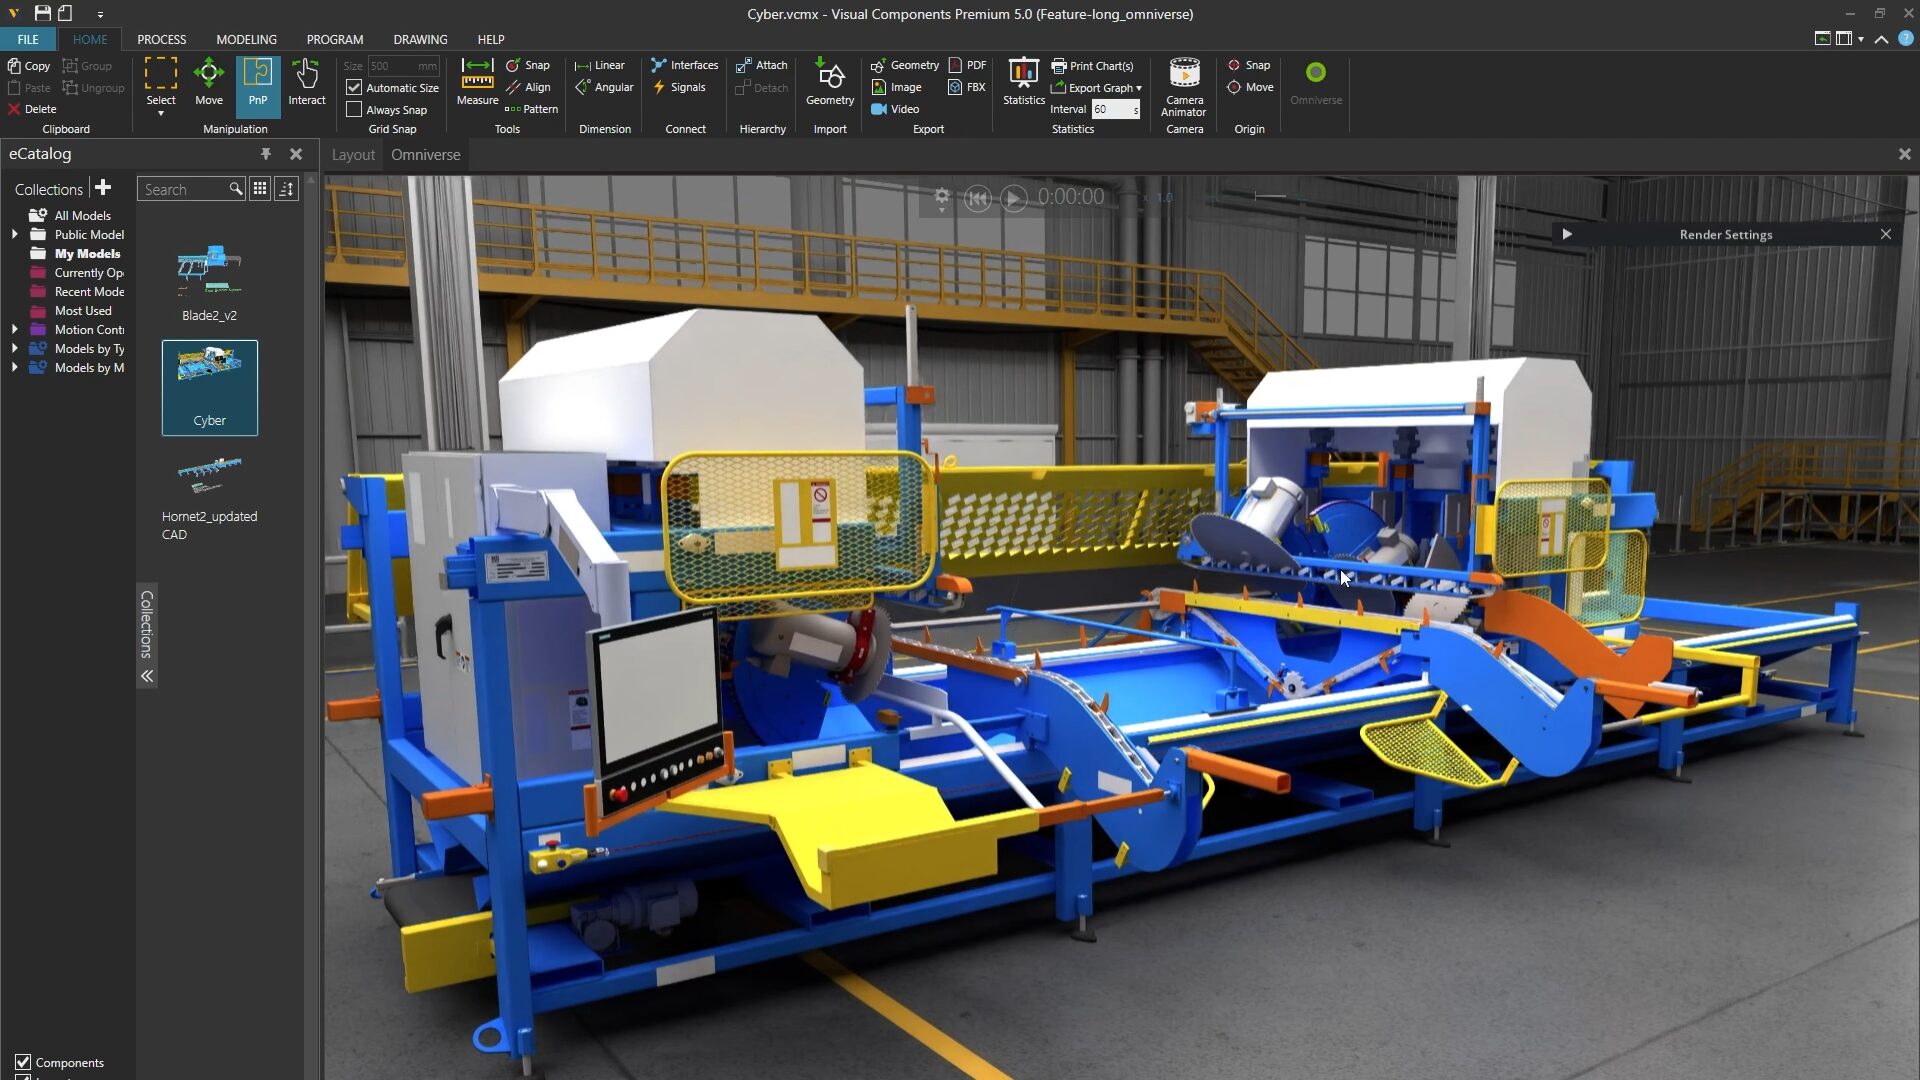The height and width of the screenshot is (1080, 1920).
Task: Expand the Public Models collection
Action: point(14,234)
